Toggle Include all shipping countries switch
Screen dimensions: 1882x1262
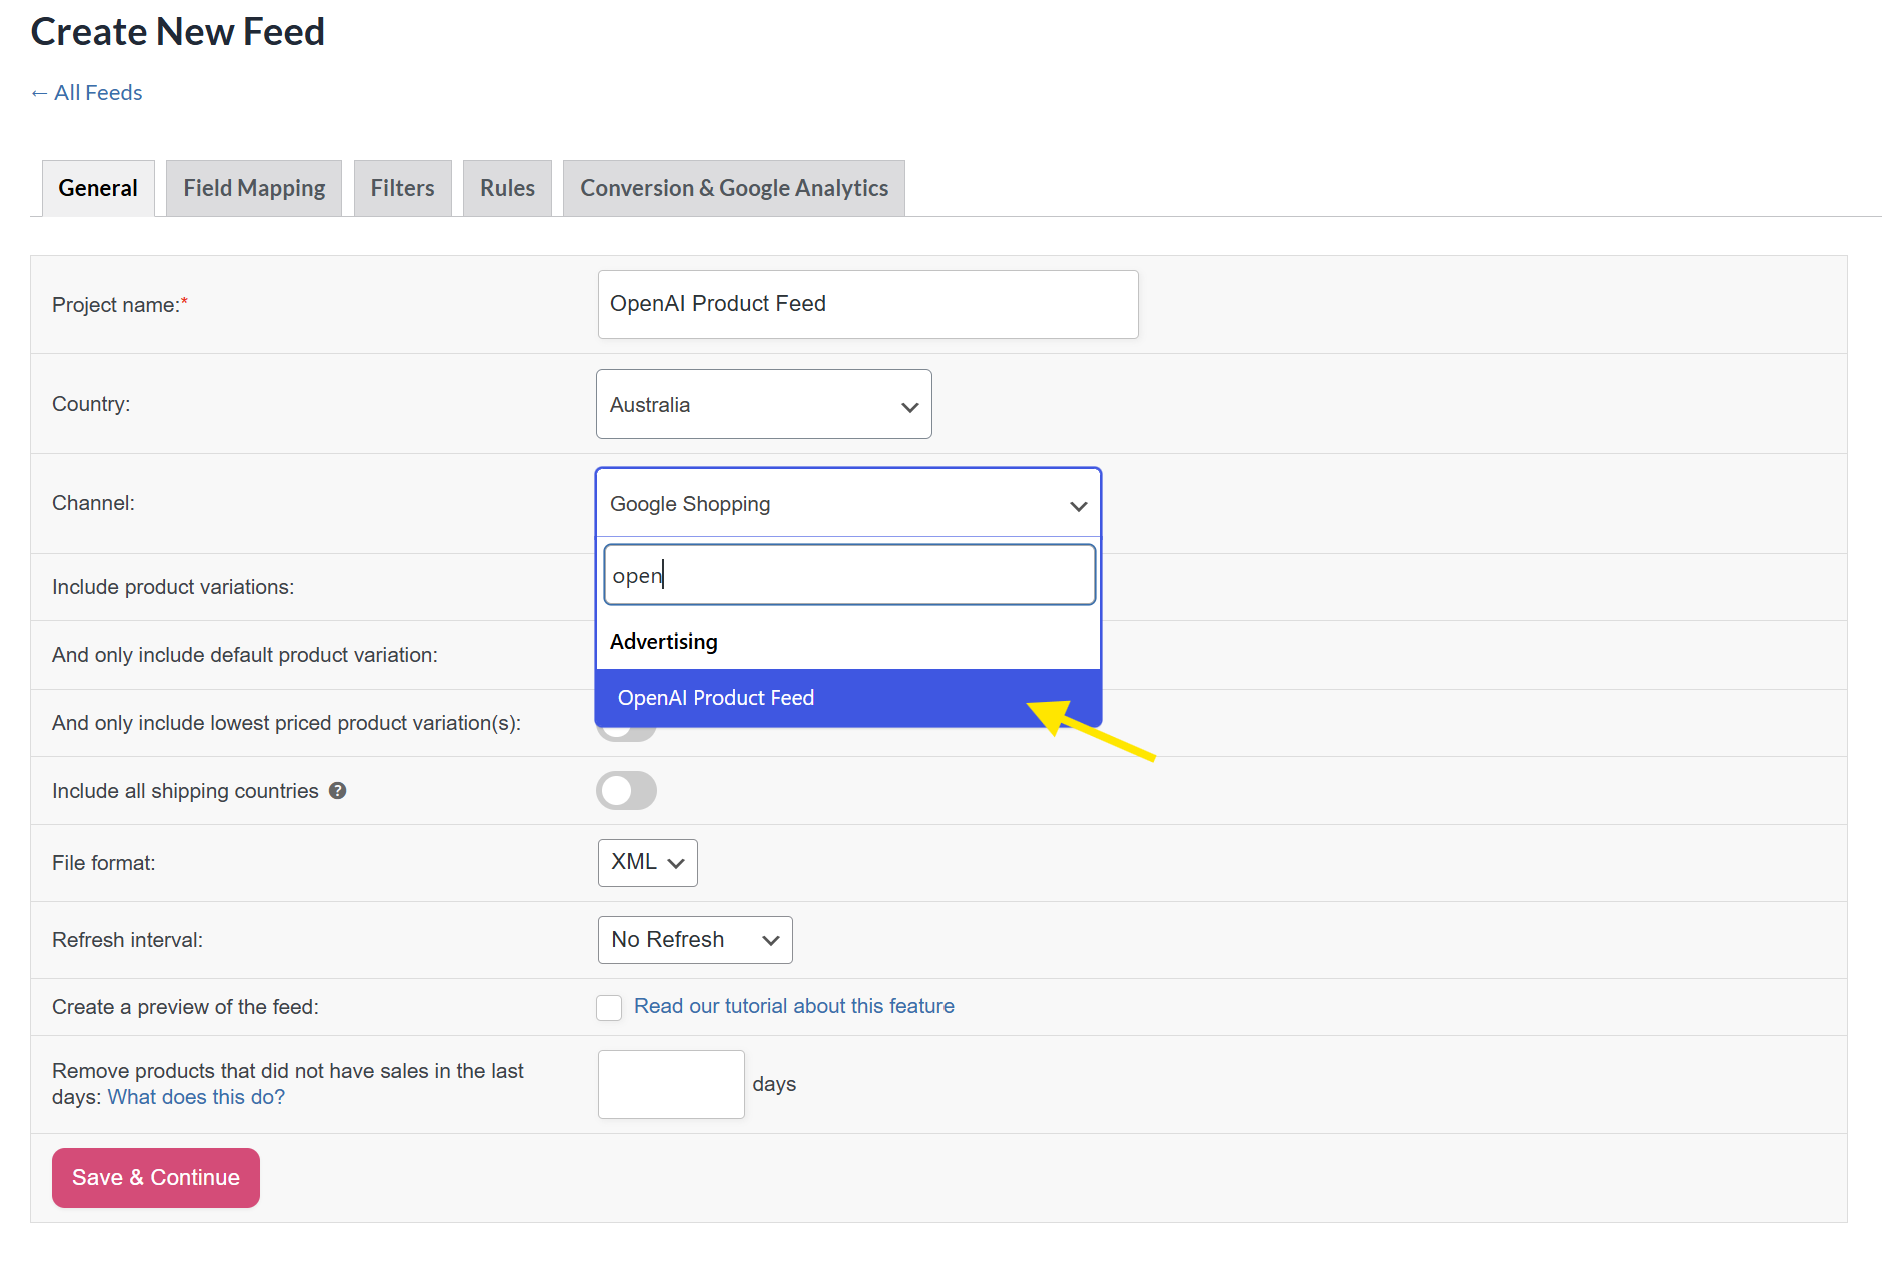626,791
